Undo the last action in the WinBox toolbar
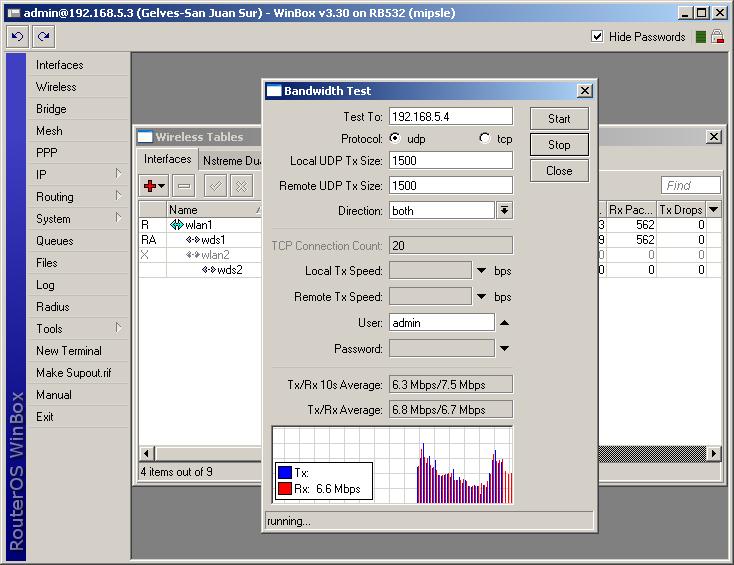The image size is (734, 565). [x=18, y=37]
